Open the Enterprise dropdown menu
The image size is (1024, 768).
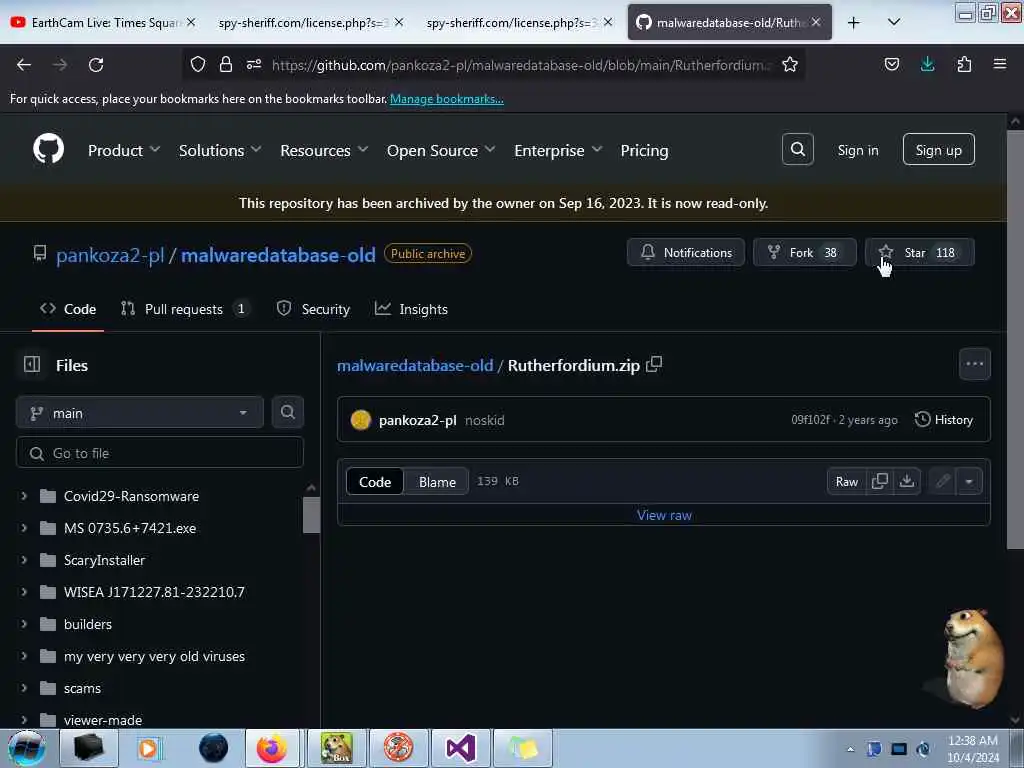click(x=558, y=150)
